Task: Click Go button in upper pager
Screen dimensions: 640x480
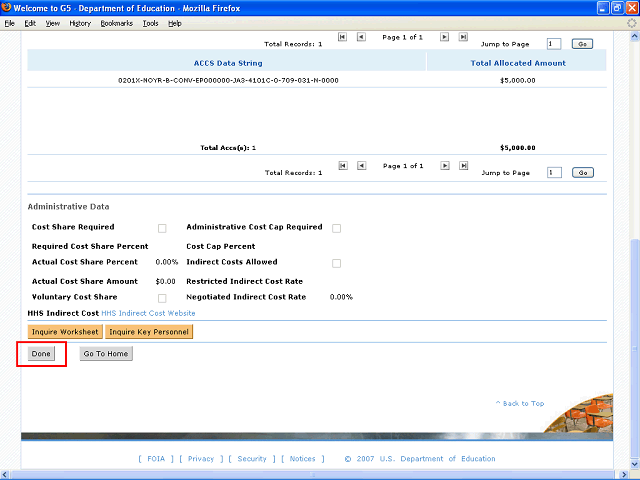Action: pyautogui.click(x=582, y=44)
